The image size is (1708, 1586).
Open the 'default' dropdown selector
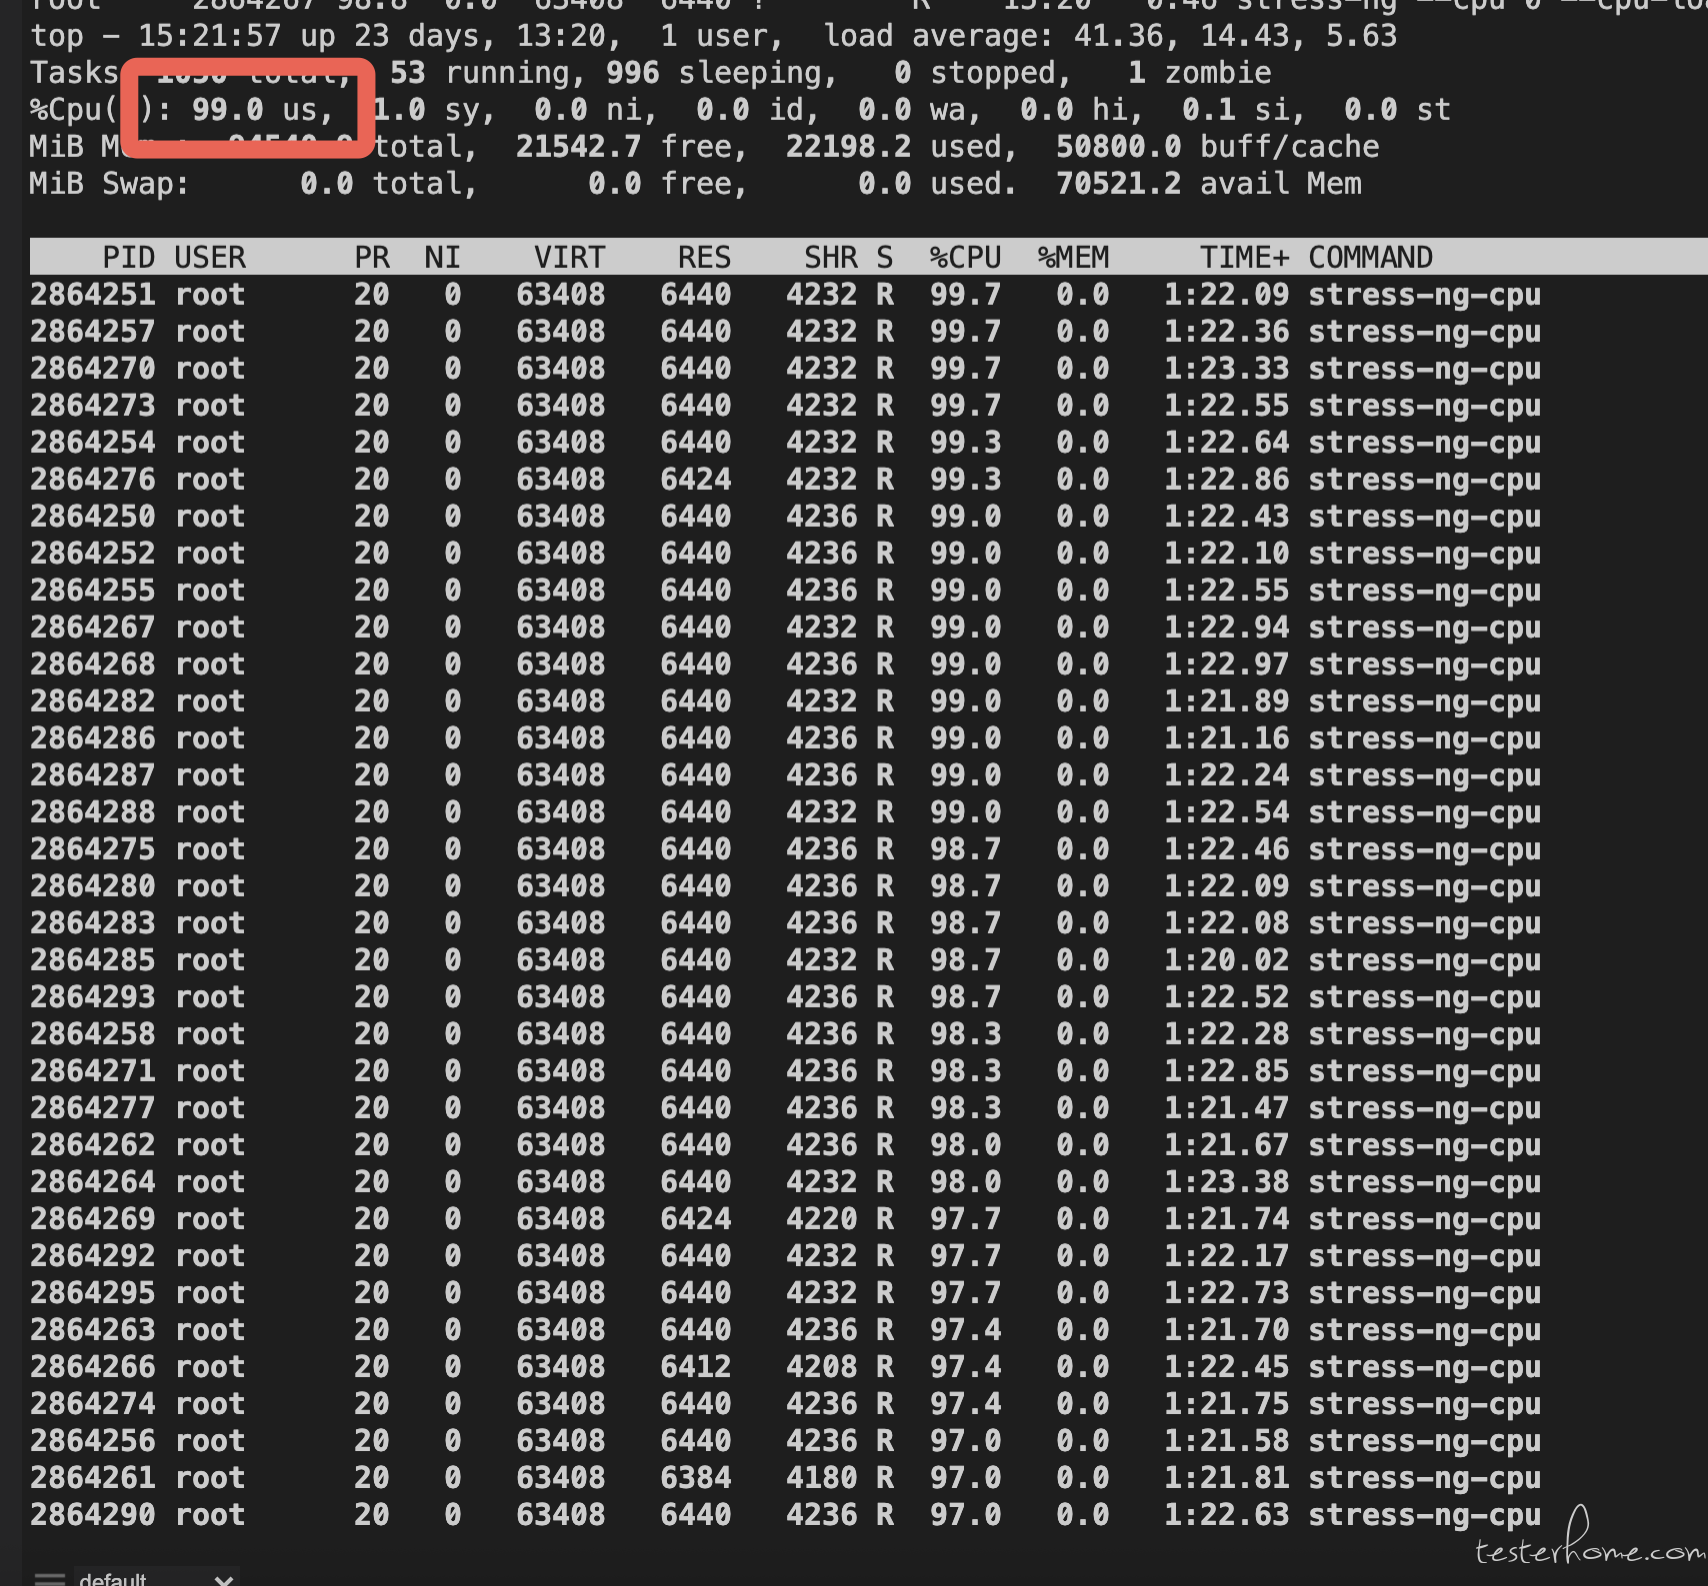tap(156, 1578)
